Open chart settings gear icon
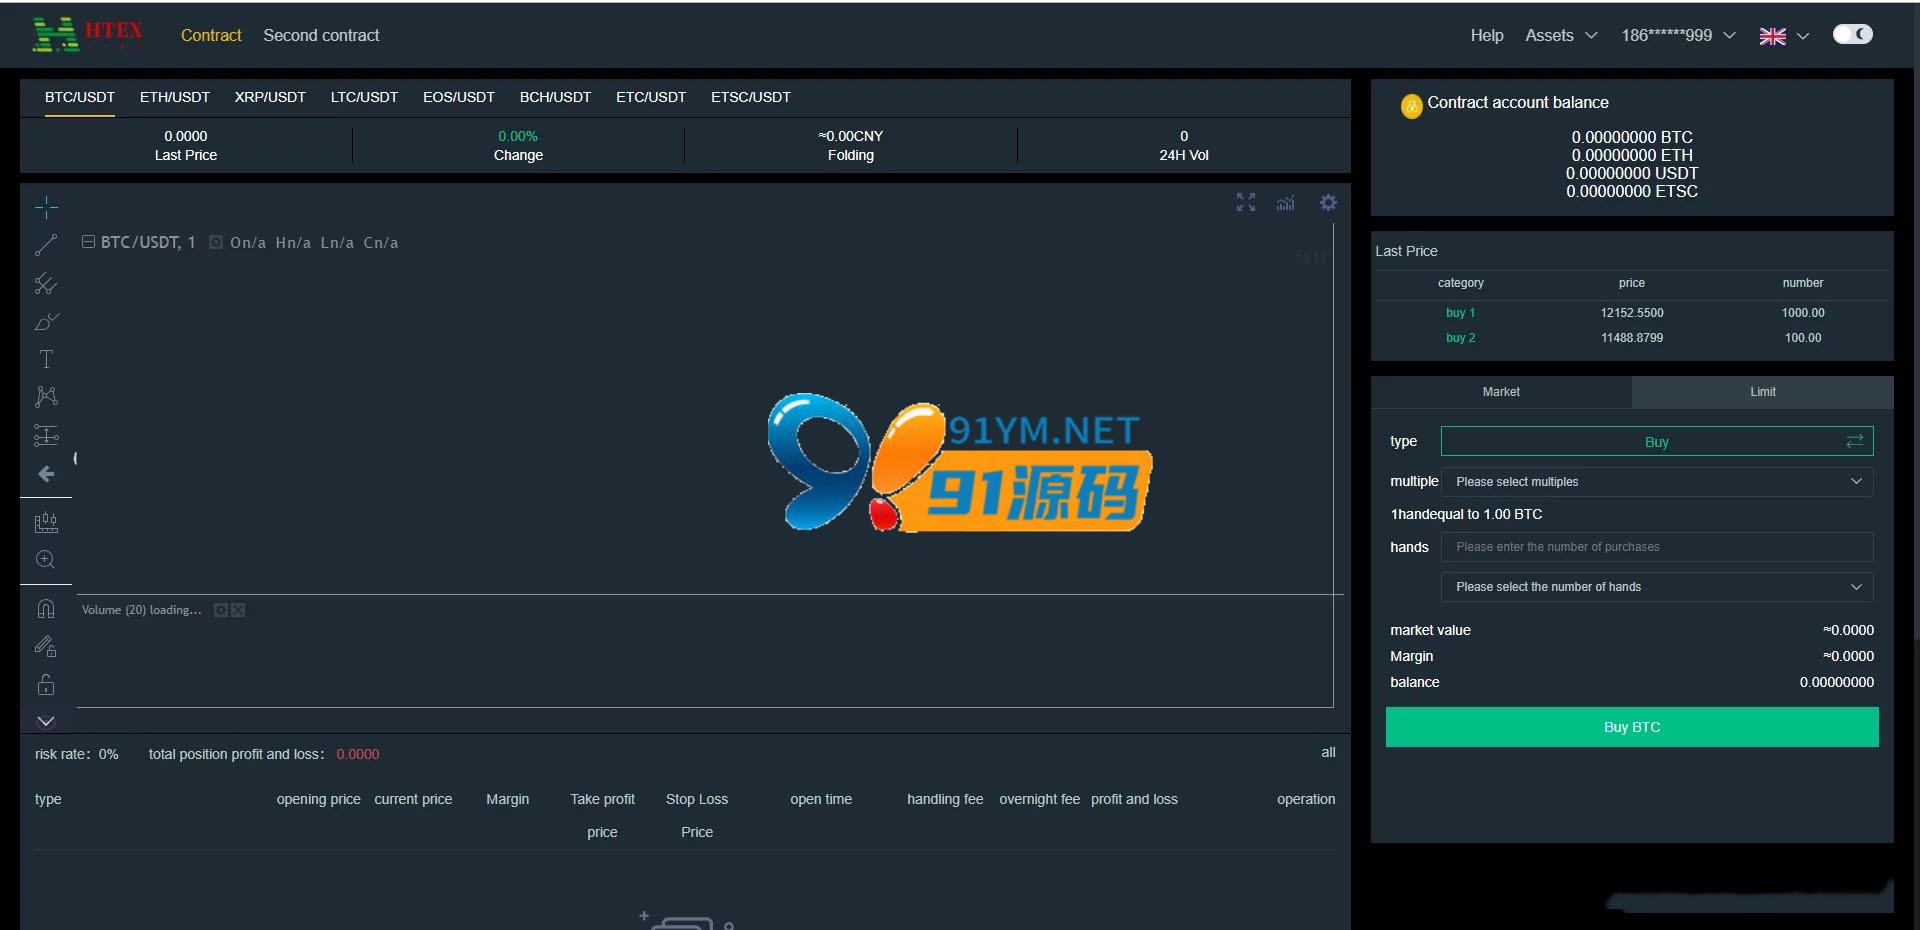 click(1328, 203)
